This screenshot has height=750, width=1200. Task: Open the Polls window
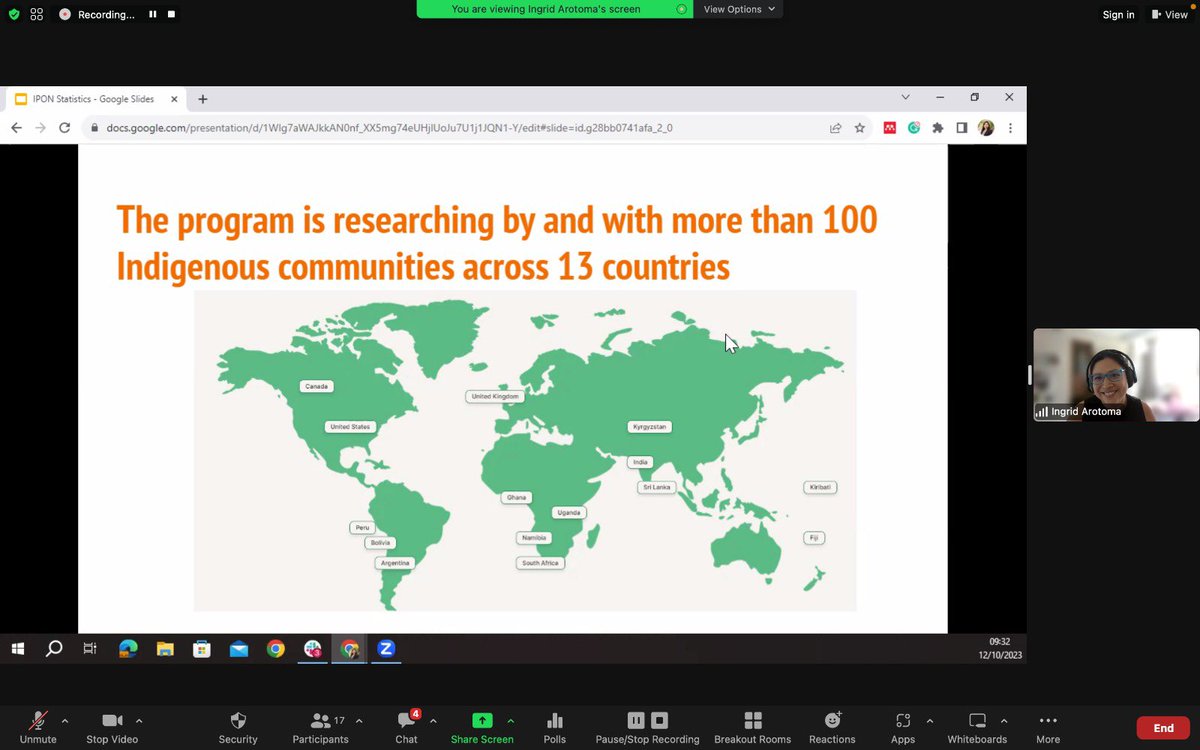tap(555, 728)
